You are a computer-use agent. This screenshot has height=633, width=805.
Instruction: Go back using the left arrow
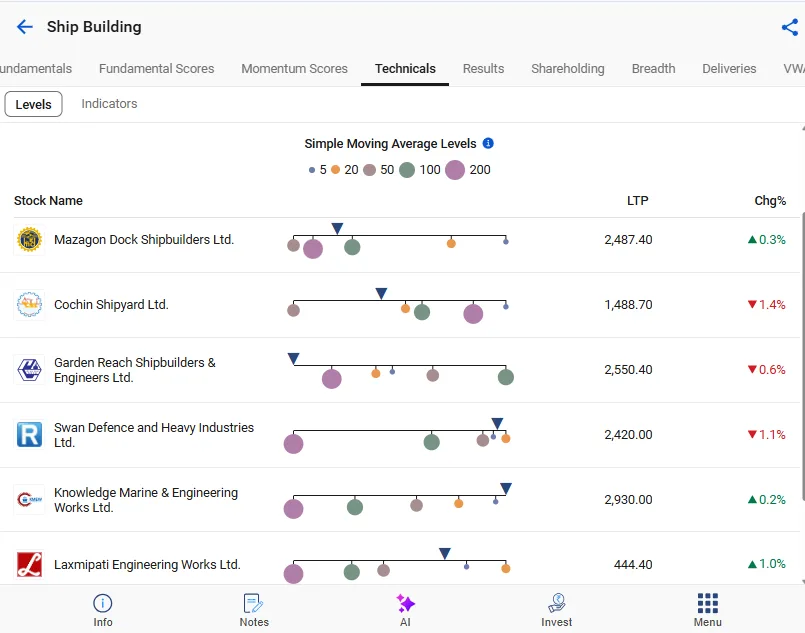tap(24, 27)
